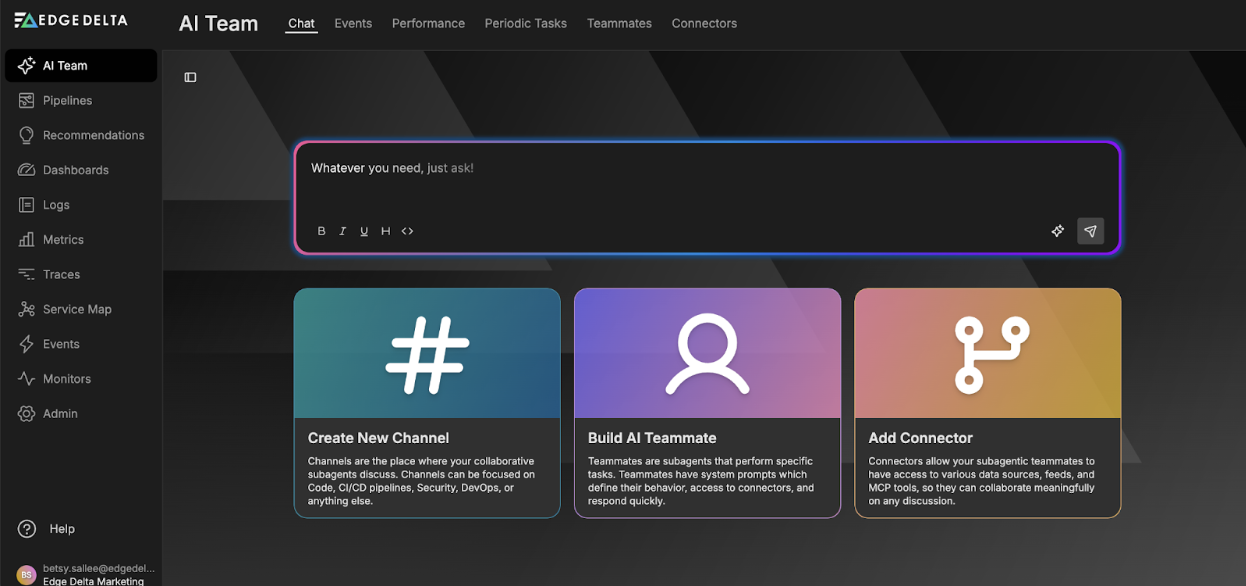Toggle bold formatting in the message toolbar
The width and height of the screenshot is (1246, 586).
click(x=321, y=231)
